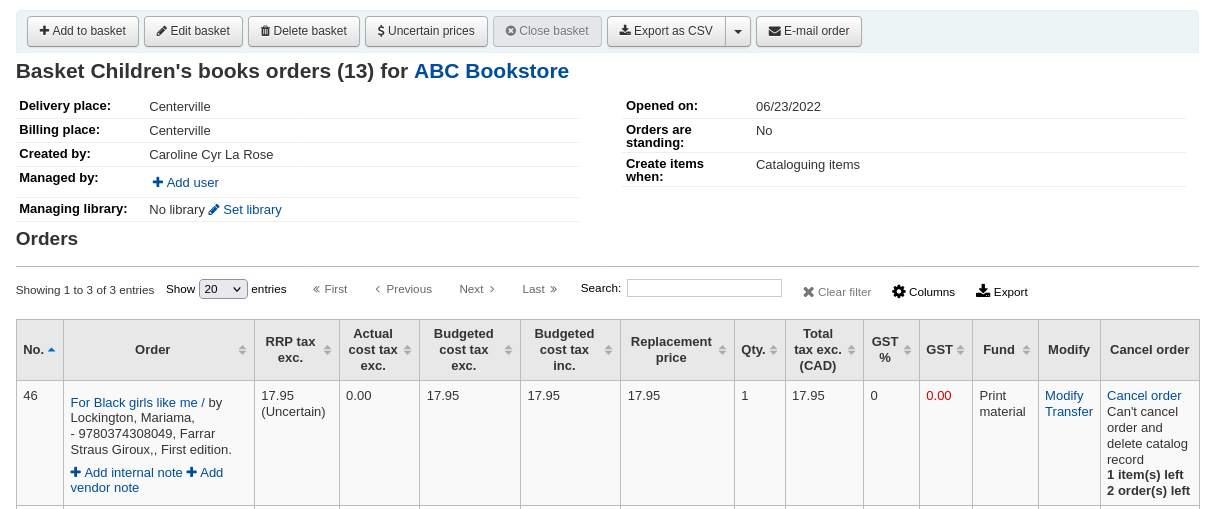This screenshot has width=1213, height=509.
Task: Sort by Qty. column
Action: click(x=759, y=350)
